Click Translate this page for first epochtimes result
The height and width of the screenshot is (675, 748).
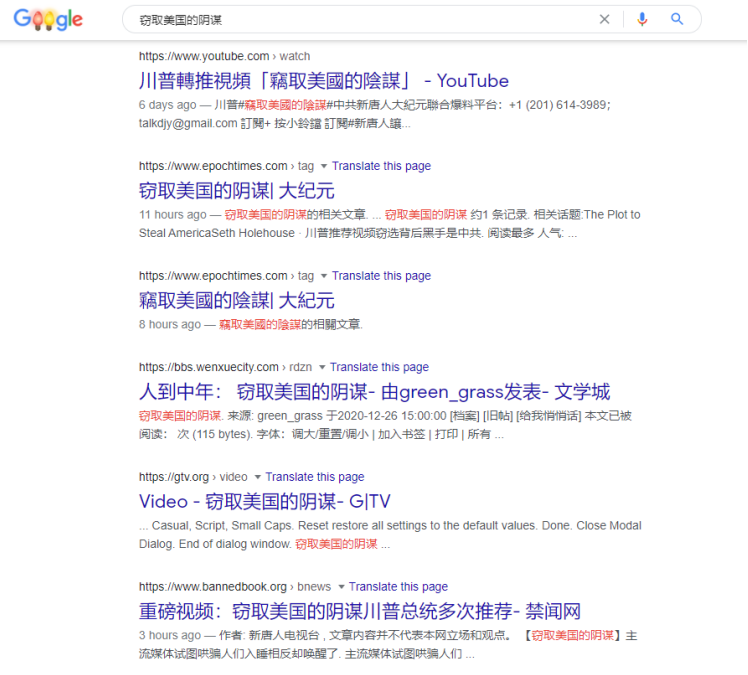pos(381,166)
